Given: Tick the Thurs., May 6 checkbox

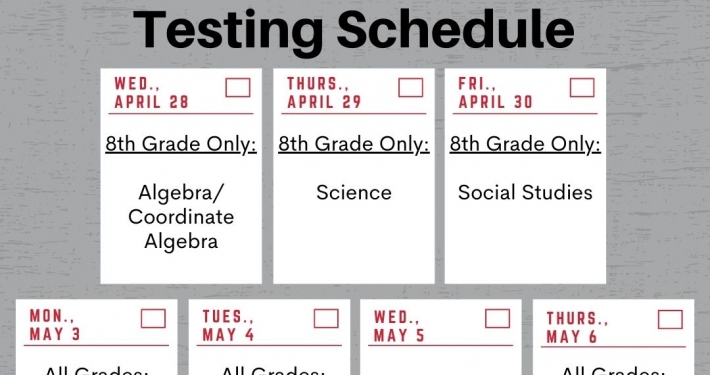Looking at the screenshot, I should tap(670, 319).
